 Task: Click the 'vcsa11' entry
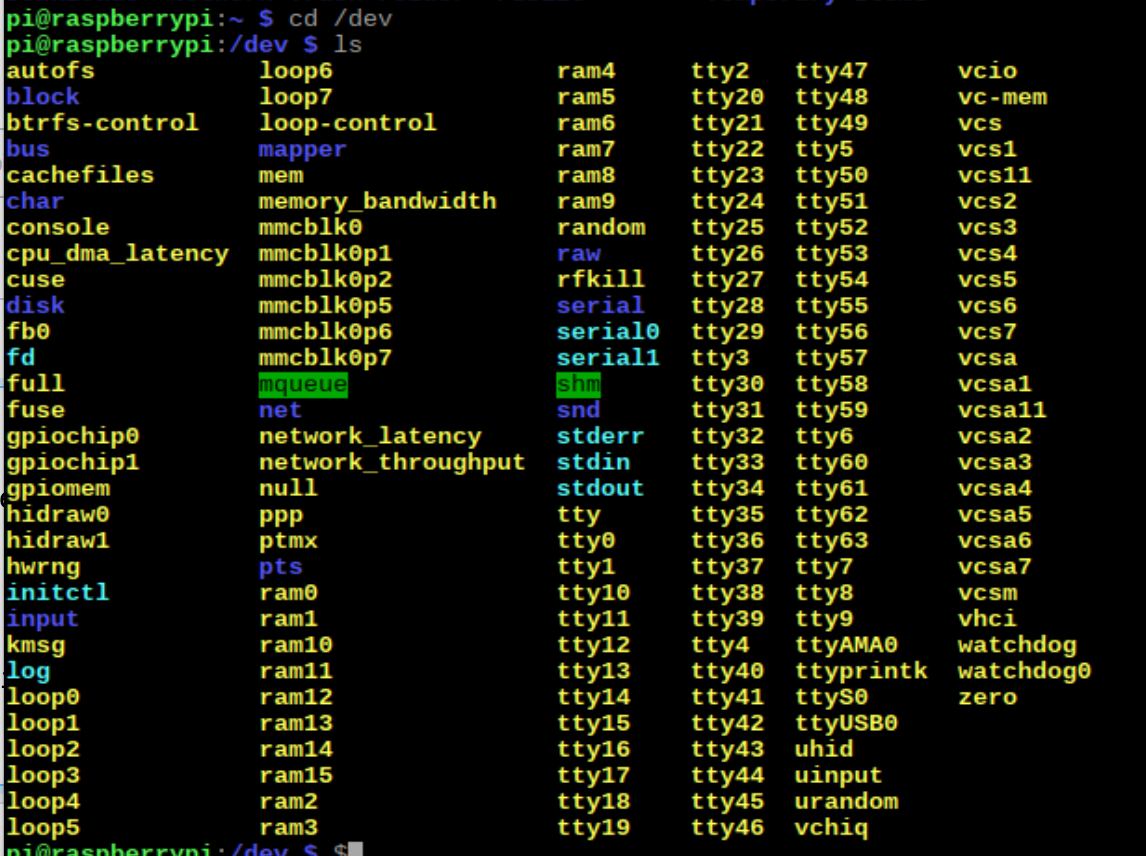pyautogui.click(x=1003, y=410)
